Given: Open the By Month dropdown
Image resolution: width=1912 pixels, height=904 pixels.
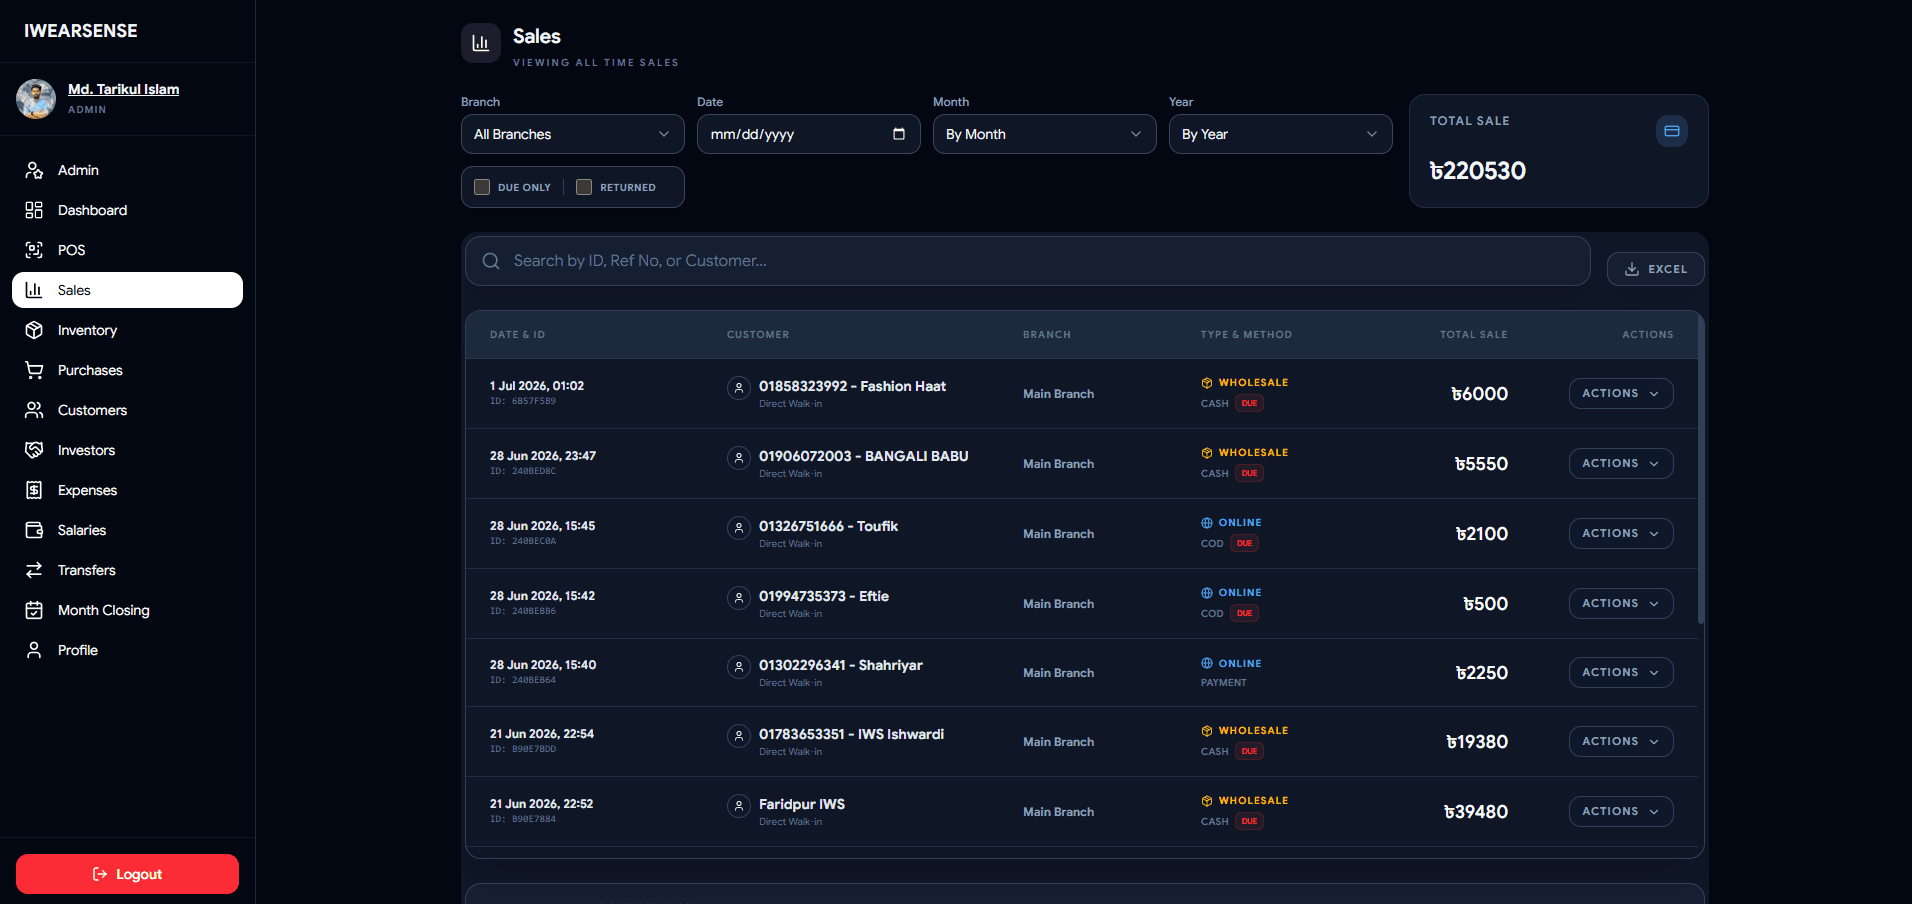Looking at the screenshot, I should tap(1045, 134).
